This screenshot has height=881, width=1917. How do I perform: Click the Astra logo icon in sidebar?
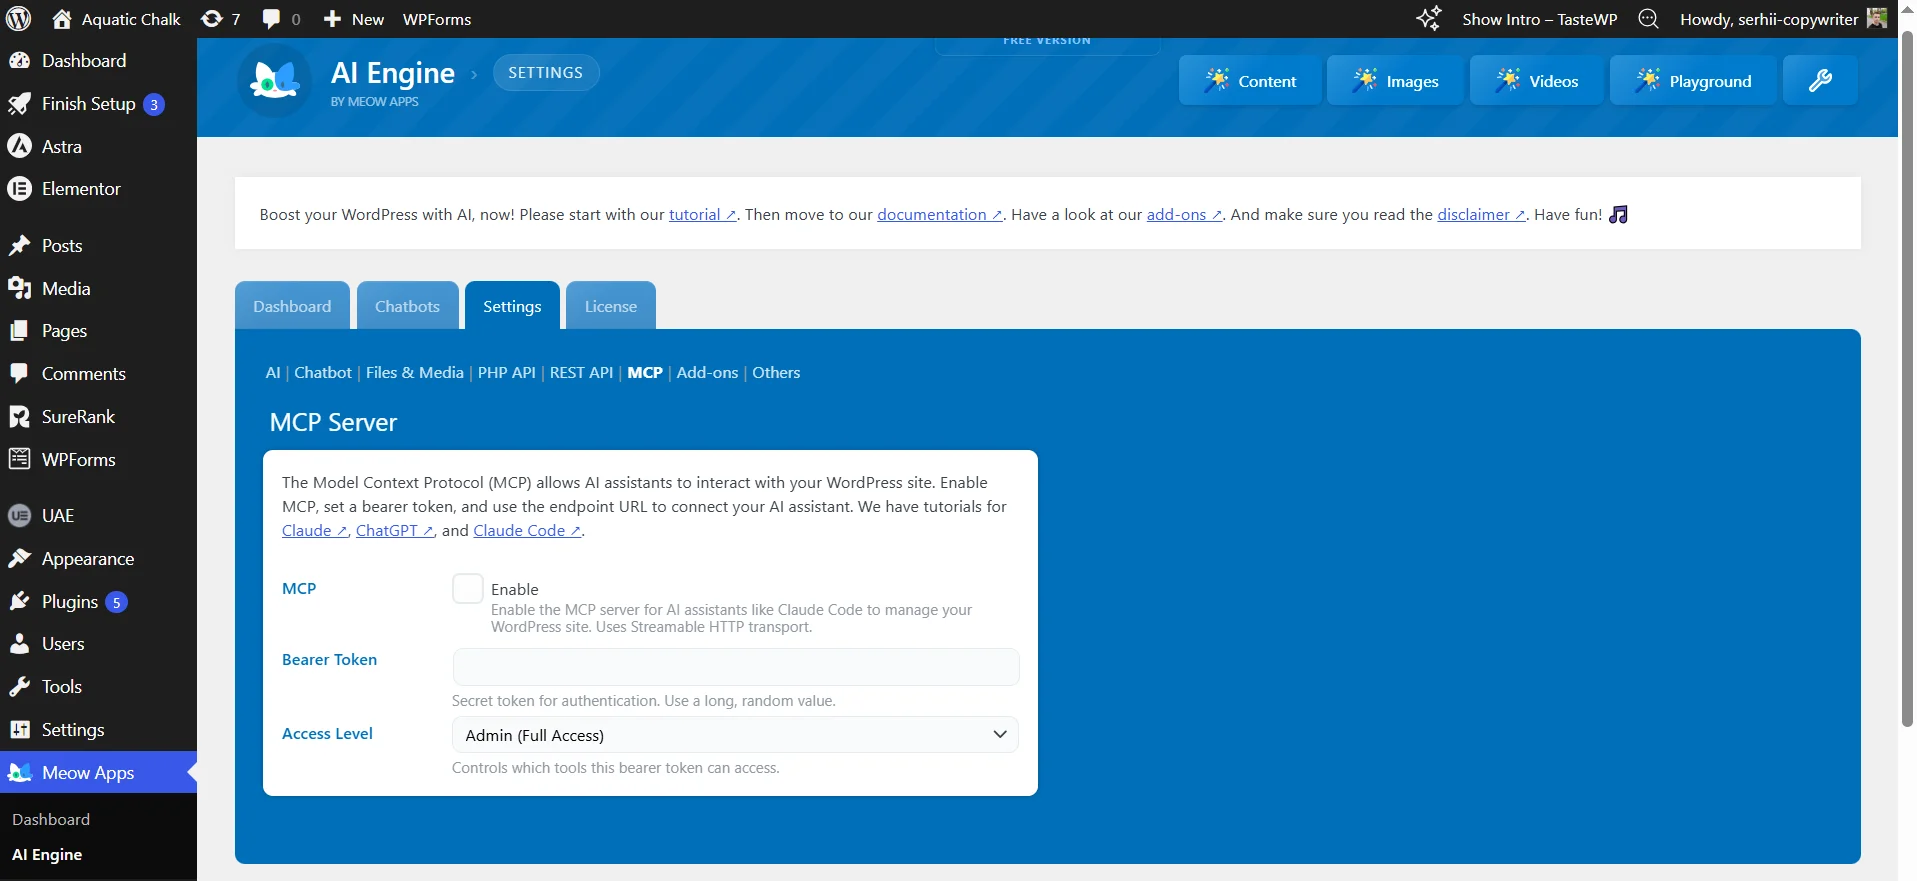(x=20, y=146)
